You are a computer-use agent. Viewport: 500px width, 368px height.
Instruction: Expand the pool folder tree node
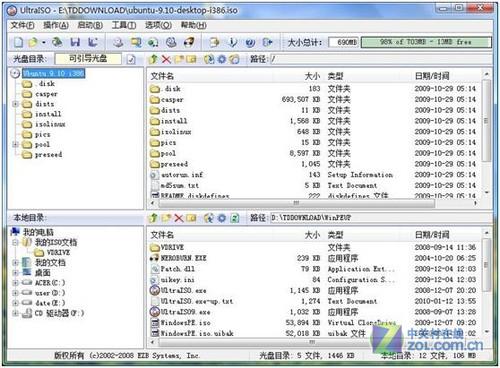click(15, 144)
